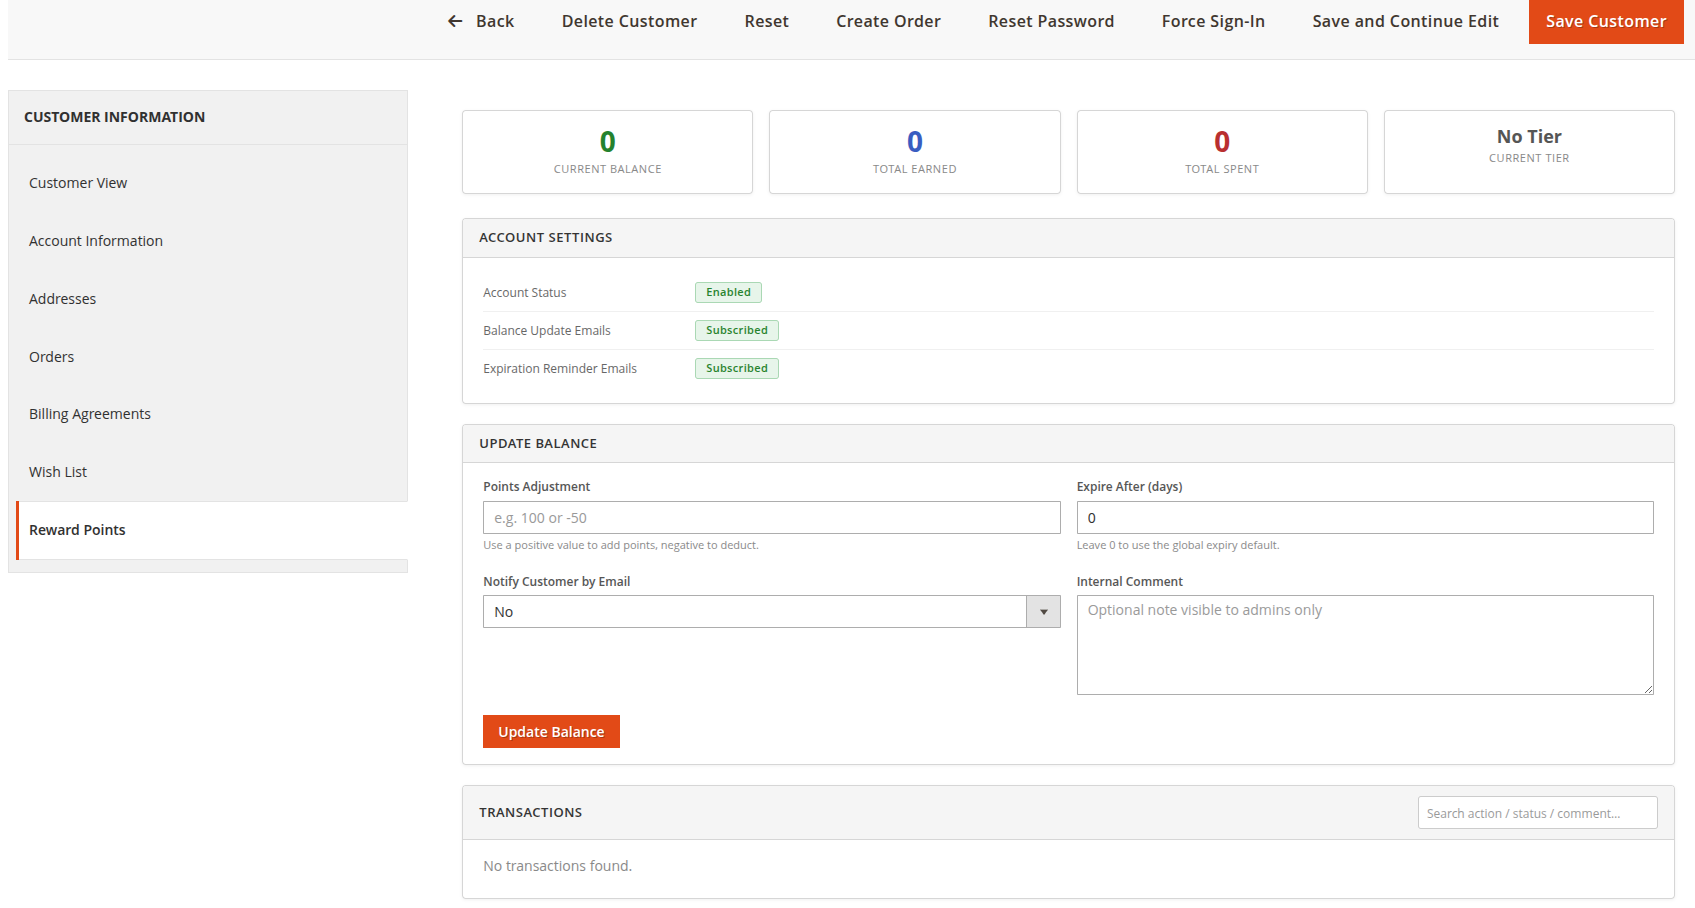Open Create Order

coord(888,21)
